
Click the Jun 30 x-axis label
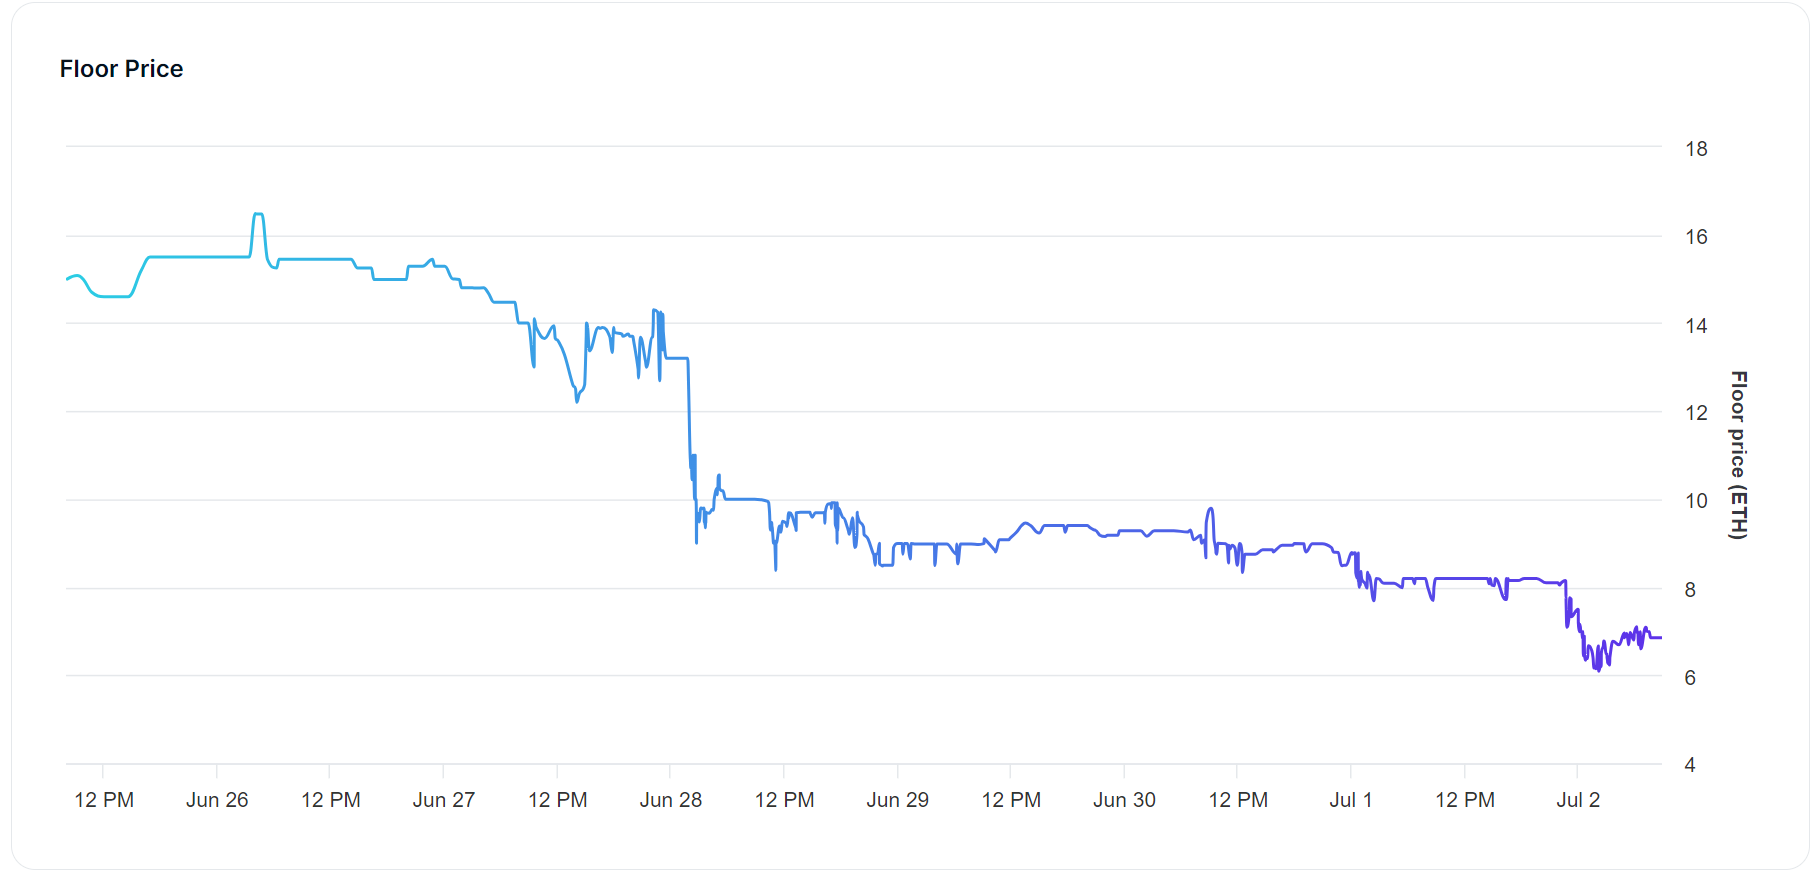[x=1124, y=800]
